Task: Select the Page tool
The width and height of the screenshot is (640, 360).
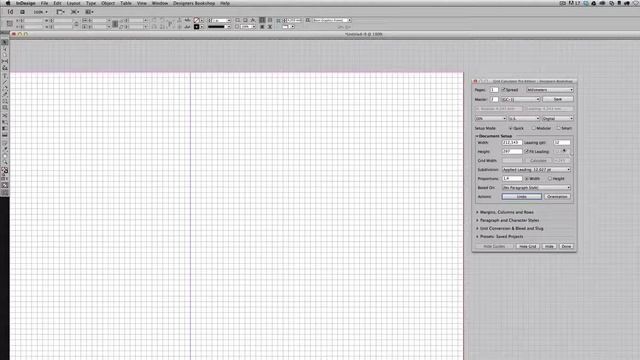Action: (x=4, y=55)
